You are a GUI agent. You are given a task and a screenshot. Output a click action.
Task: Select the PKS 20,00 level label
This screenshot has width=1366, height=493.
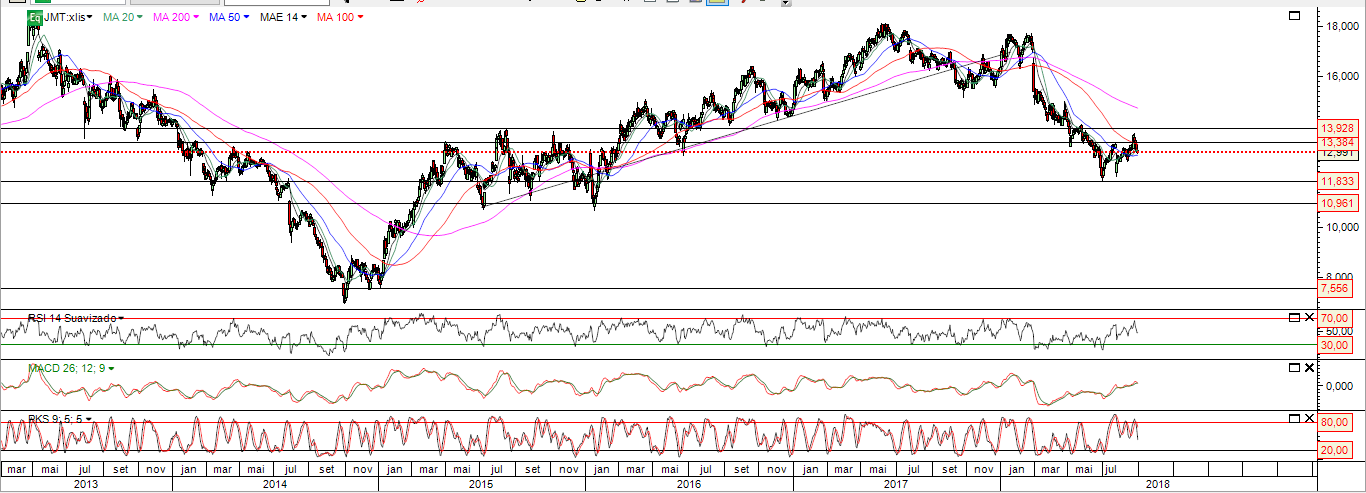click(1337, 450)
